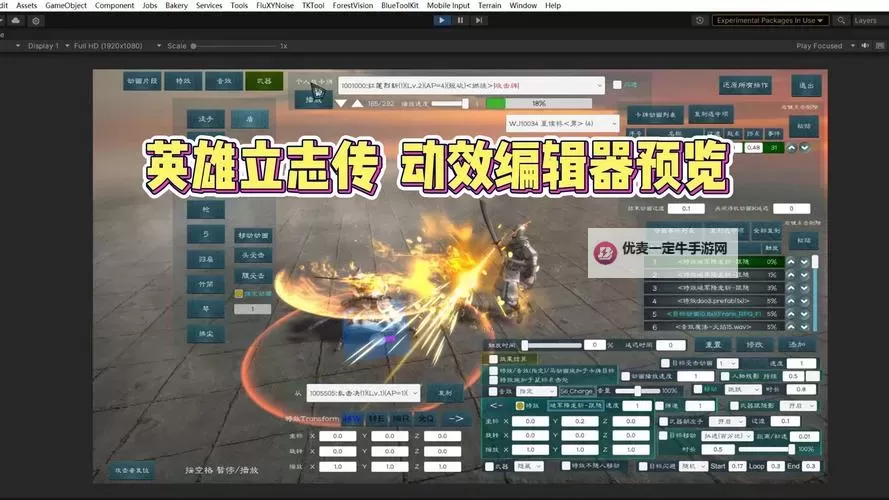Move effect list row 6 up

pyautogui.click(x=791, y=327)
